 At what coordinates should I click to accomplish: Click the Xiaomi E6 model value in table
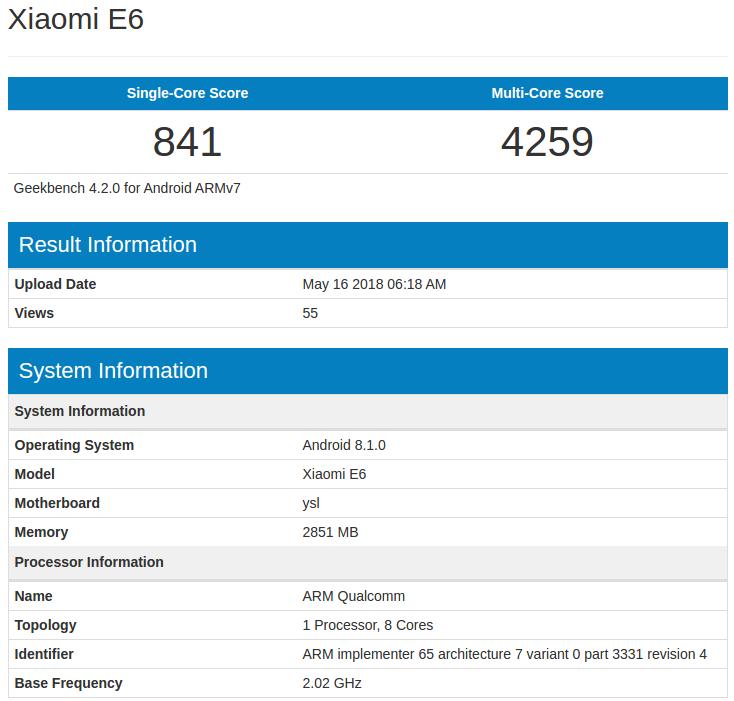(x=334, y=474)
